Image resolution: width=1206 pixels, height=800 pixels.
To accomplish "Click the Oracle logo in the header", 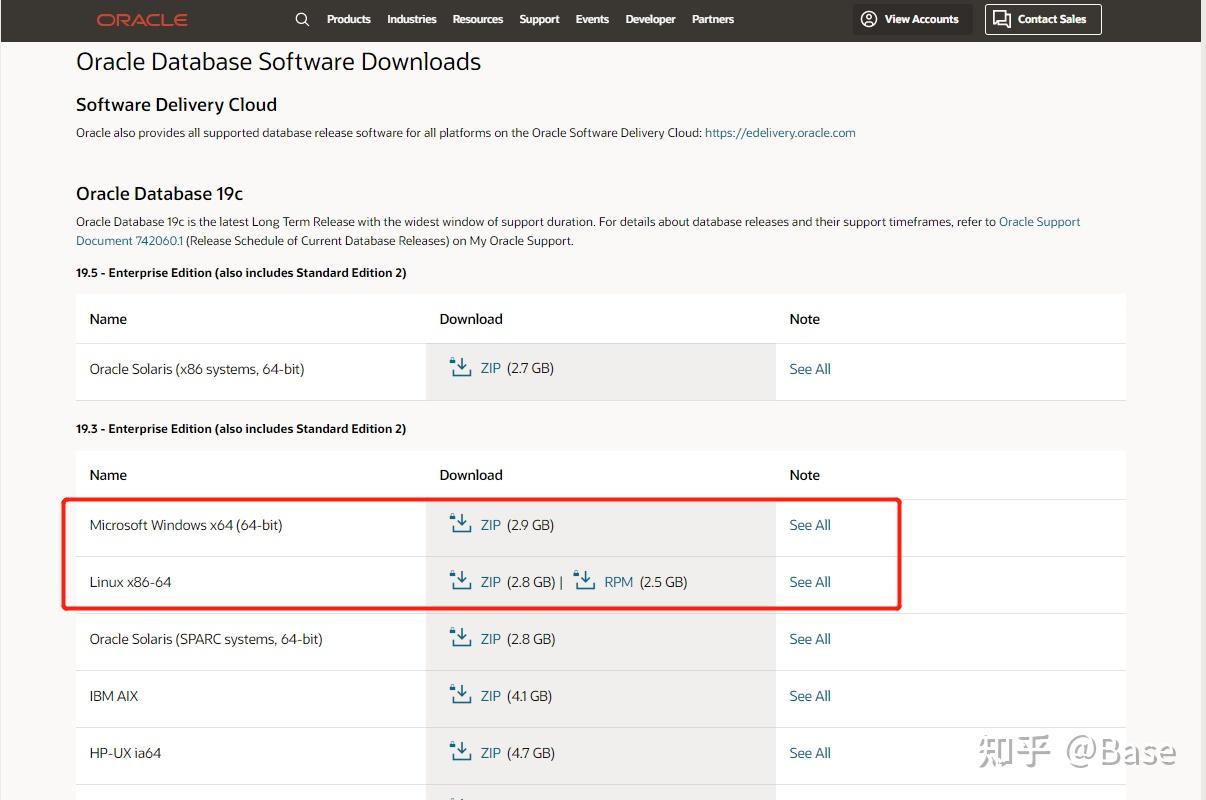I will (142, 20).
